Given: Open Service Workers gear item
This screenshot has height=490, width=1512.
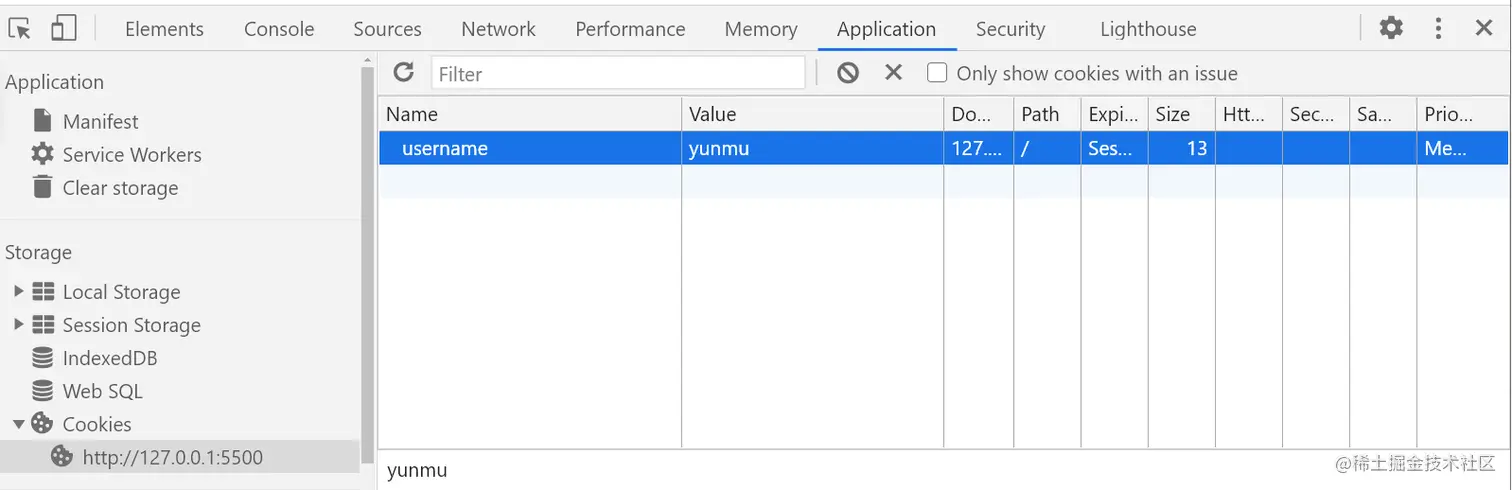Looking at the screenshot, I should [131, 155].
